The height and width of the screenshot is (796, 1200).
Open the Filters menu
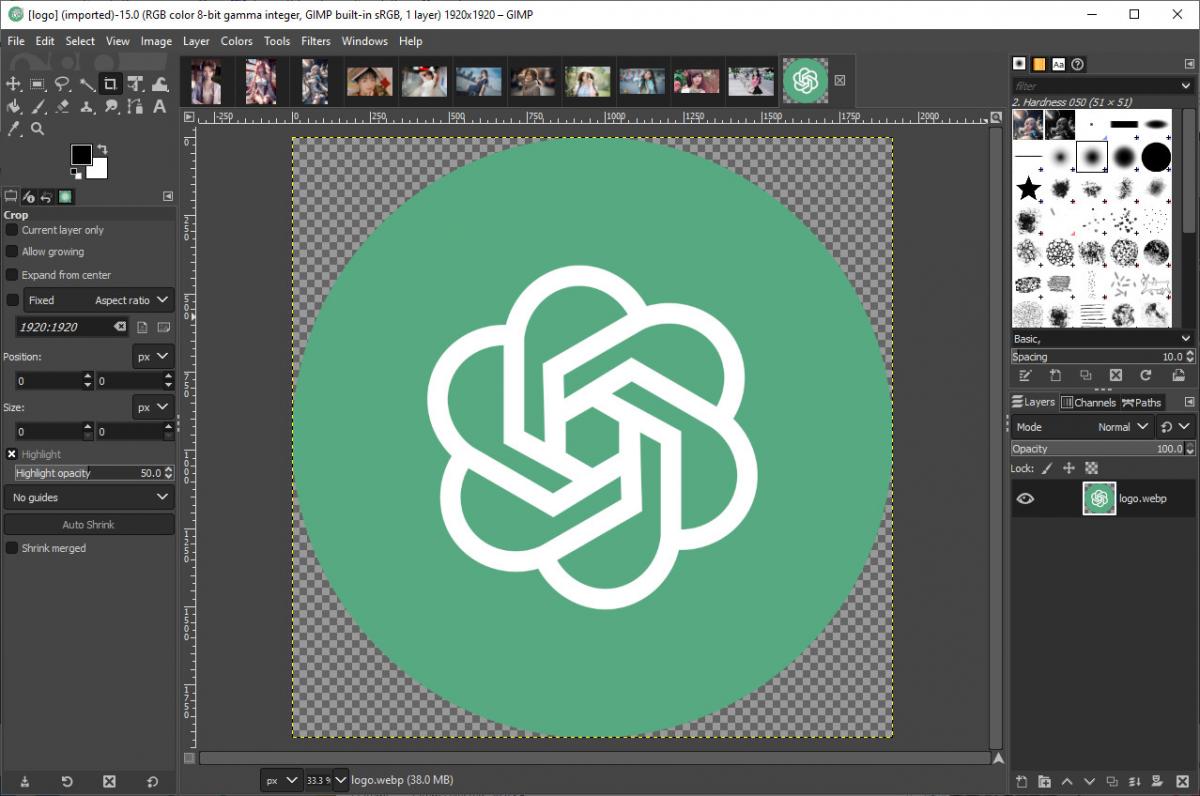coord(315,41)
